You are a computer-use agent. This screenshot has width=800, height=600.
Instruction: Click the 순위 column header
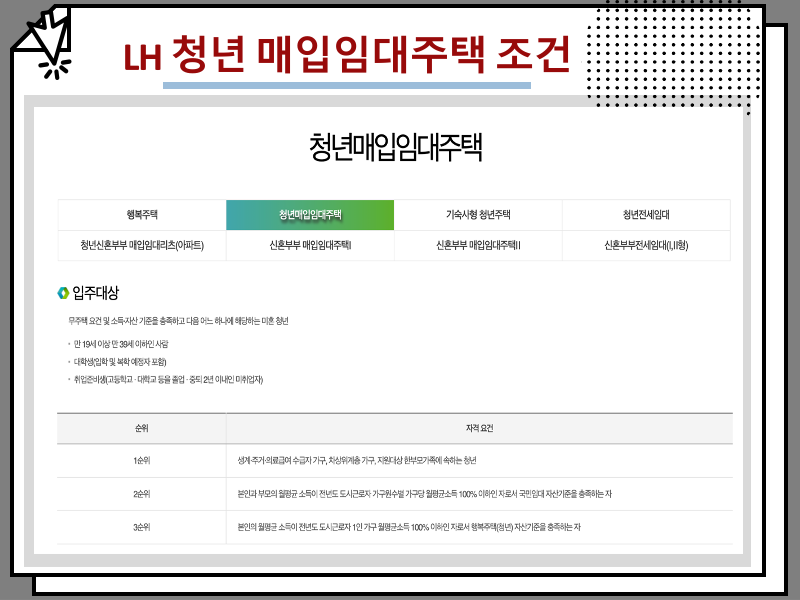pyautogui.click(x=141, y=429)
